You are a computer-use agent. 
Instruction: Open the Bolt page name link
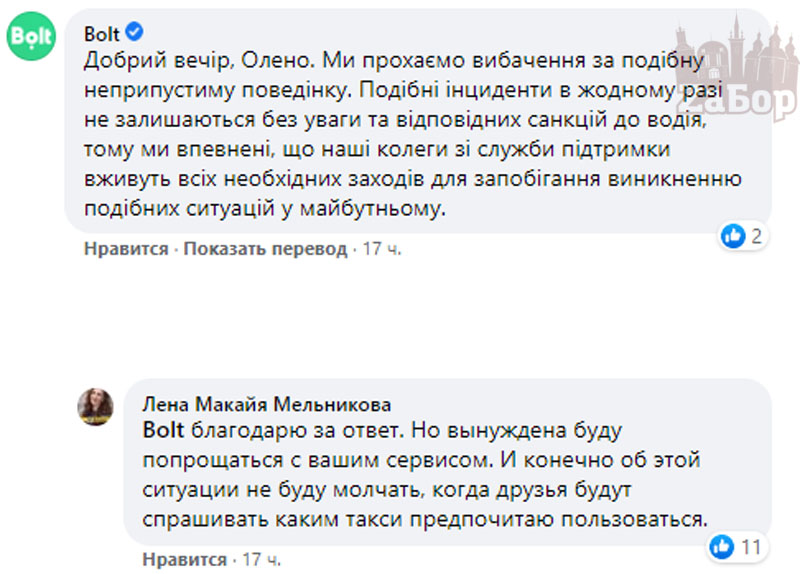pos(103,35)
